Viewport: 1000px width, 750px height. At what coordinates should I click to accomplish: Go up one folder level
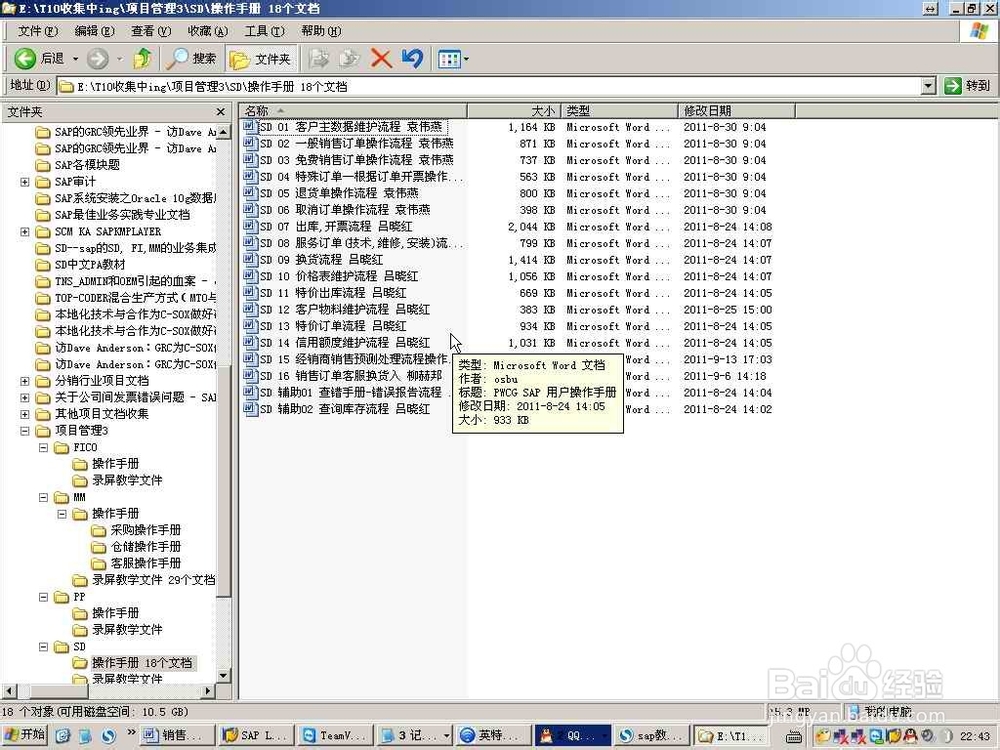pos(142,59)
